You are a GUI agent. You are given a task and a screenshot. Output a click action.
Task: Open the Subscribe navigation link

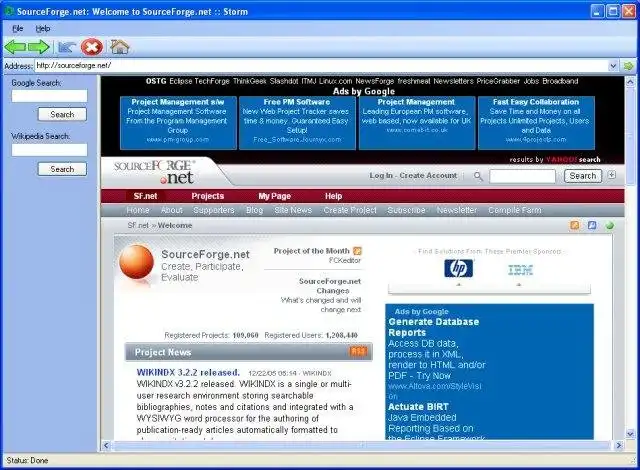406,210
